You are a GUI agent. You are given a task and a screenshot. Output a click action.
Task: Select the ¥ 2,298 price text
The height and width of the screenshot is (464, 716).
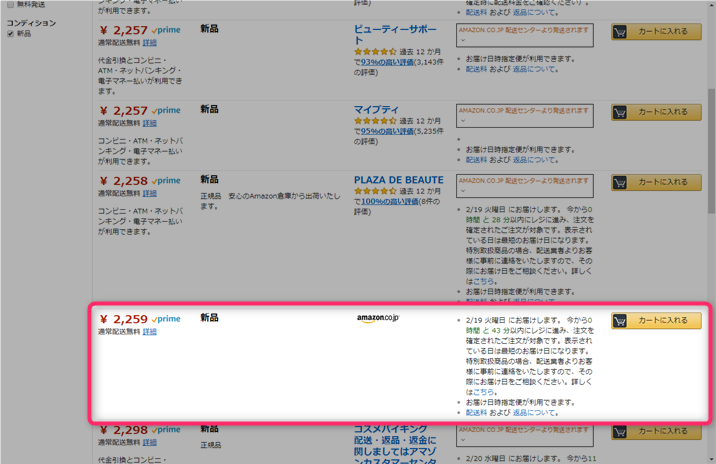(x=124, y=430)
